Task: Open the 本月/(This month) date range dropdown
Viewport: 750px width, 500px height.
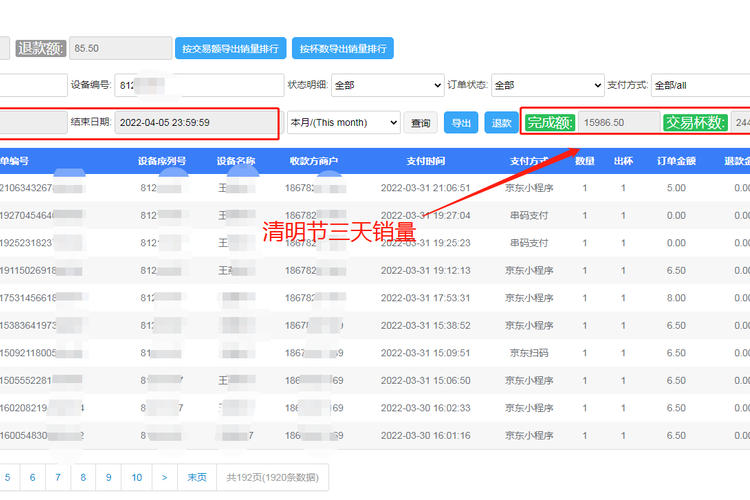Action: point(343,123)
